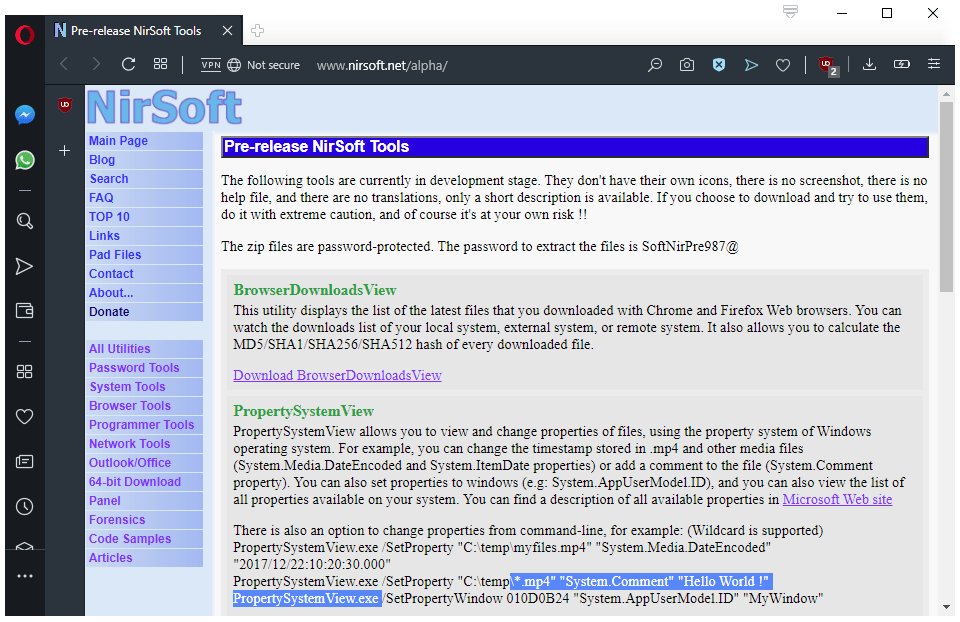Image resolution: width=960 pixels, height=622 pixels.
Task: Open a new tab with the plus button
Action: [x=257, y=31]
